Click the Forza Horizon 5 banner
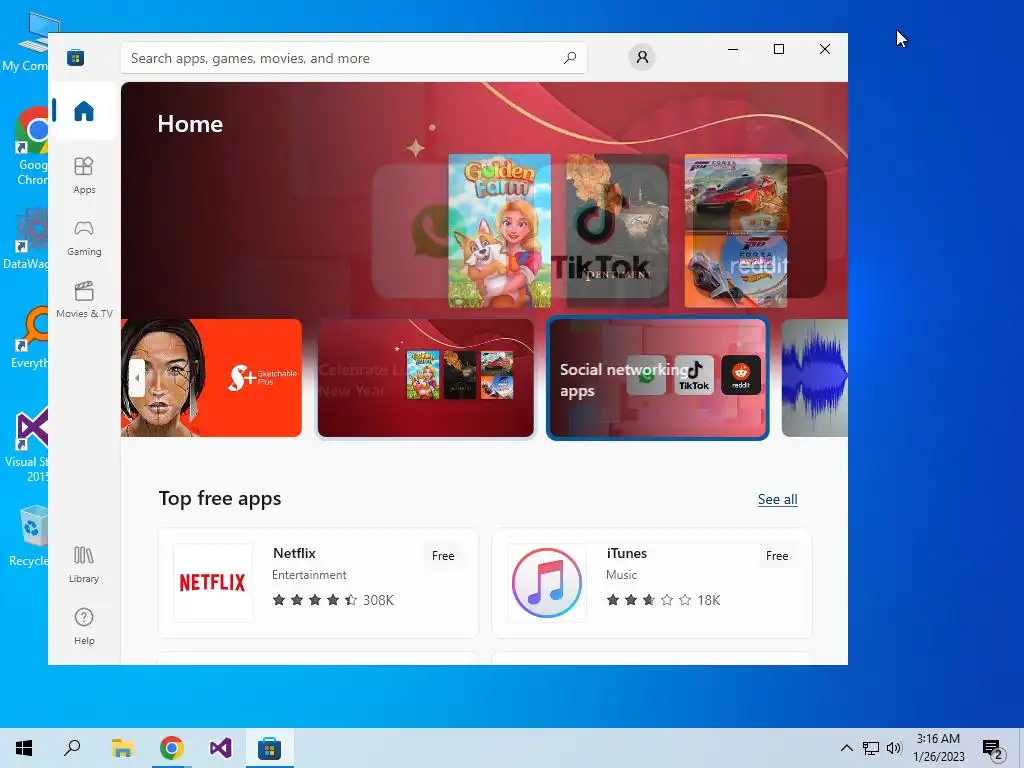Image resolution: width=1024 pixels, height=768 pixels. click(735, 193)
